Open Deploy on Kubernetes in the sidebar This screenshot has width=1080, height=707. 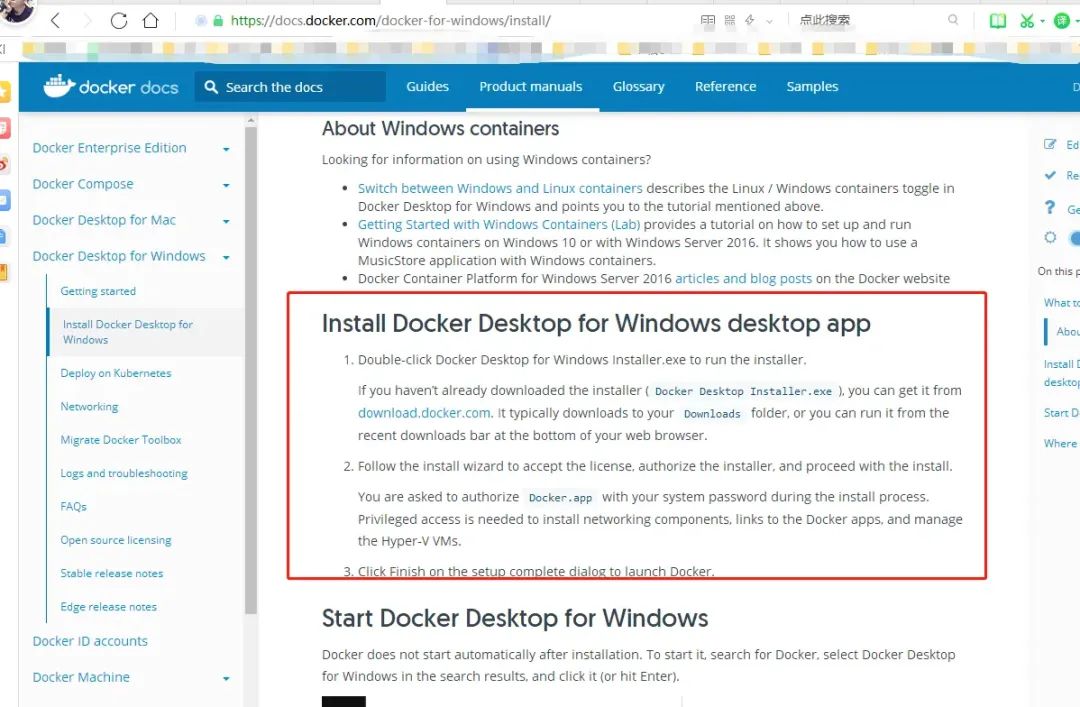tap(116, 373)
